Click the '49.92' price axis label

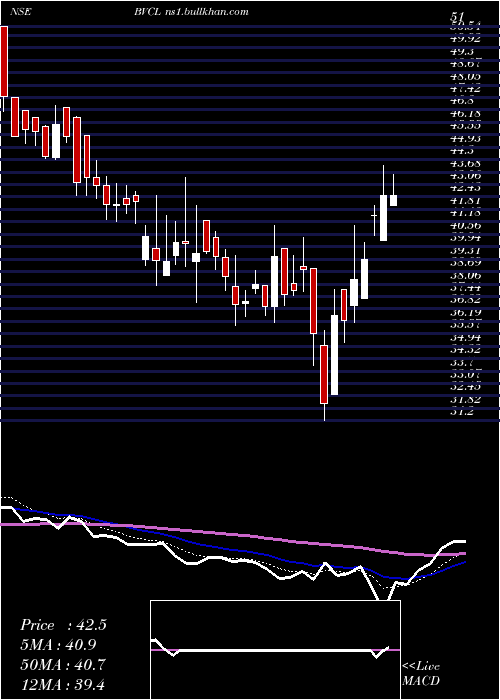466,39
